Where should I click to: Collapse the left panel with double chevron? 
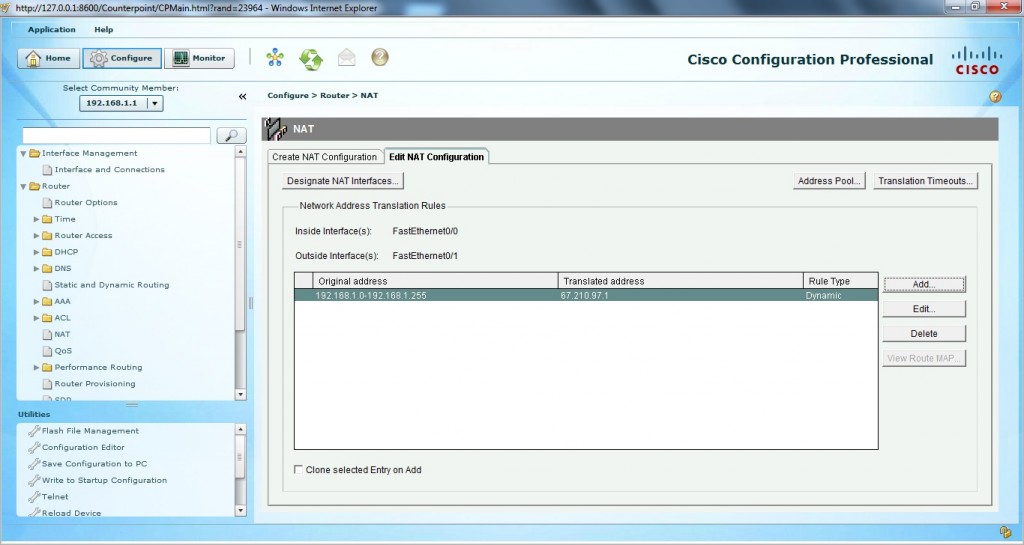click(242, 97)
